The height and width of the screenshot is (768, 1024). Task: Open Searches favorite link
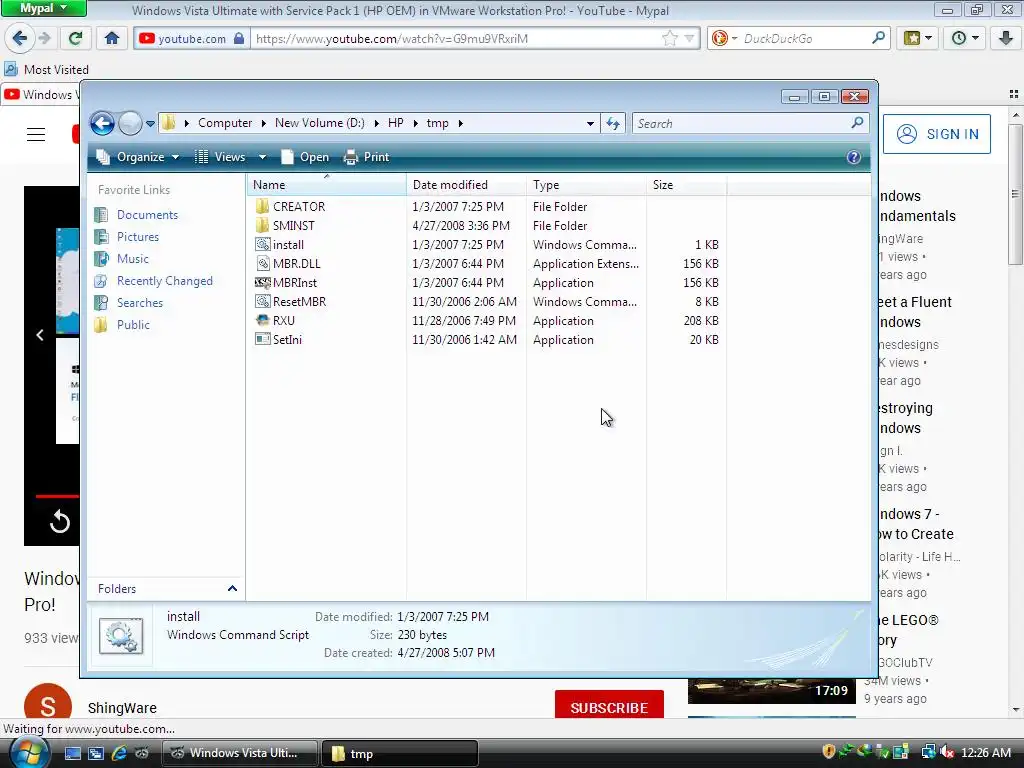coord(140,303)
